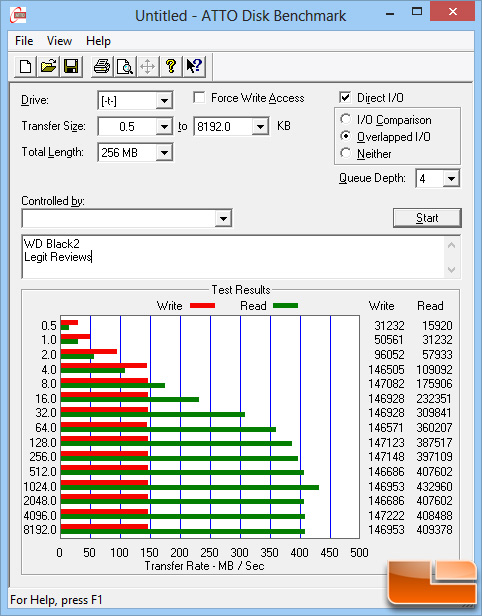The image size is (482, 616).
Task: Open the Total Length 256 MB dropdown
Action: [164, 152]
